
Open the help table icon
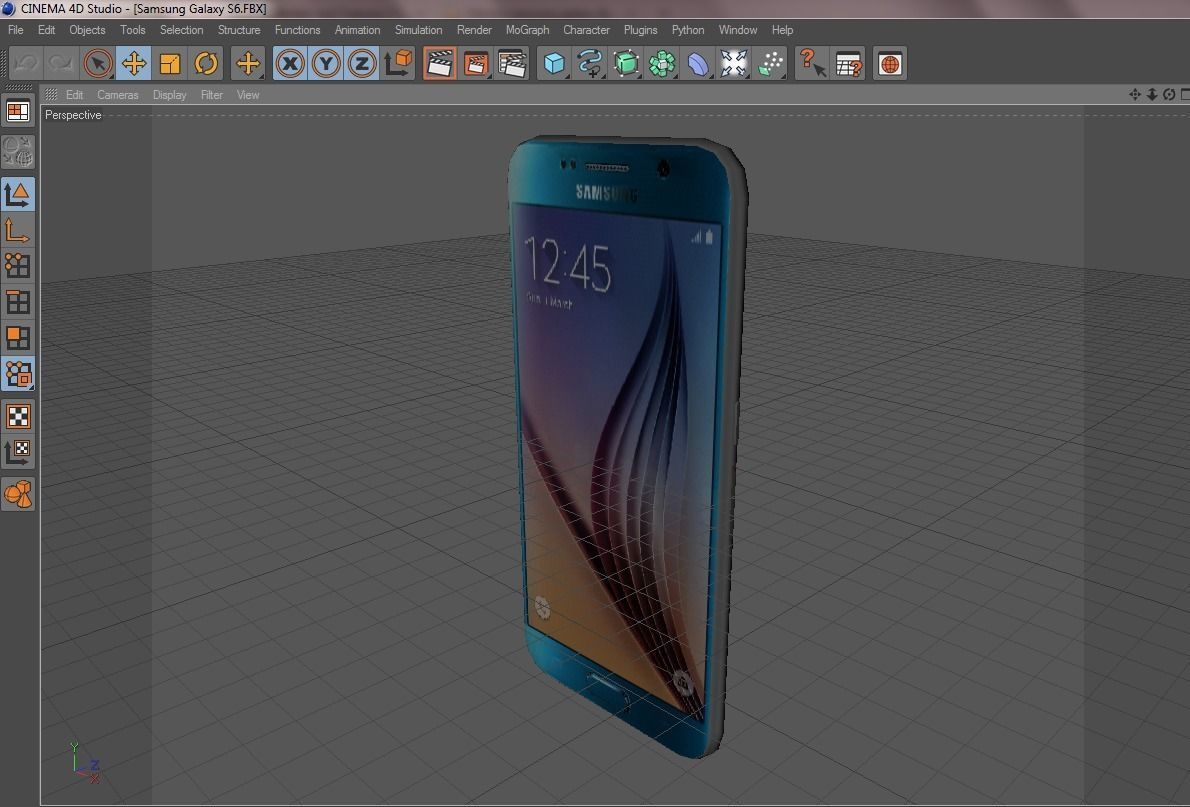(848, 64)
